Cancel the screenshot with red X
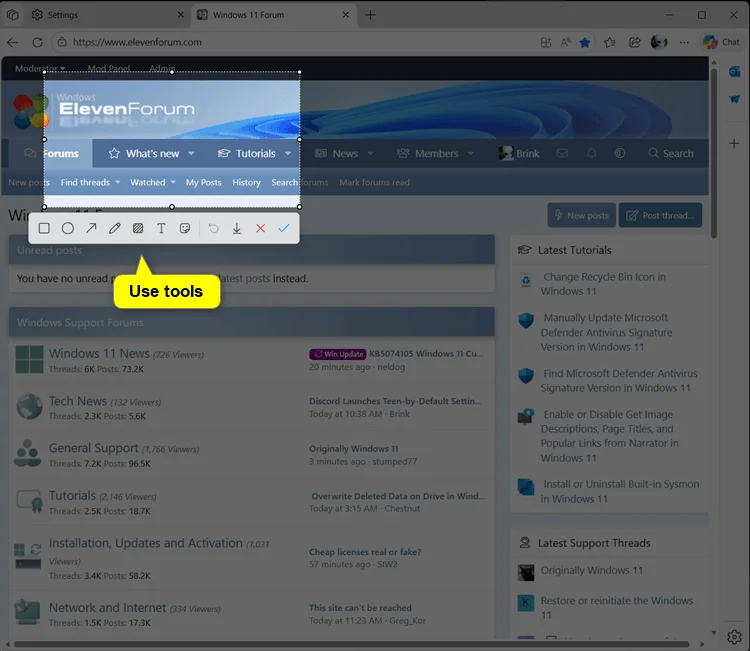 pos(260,229)
